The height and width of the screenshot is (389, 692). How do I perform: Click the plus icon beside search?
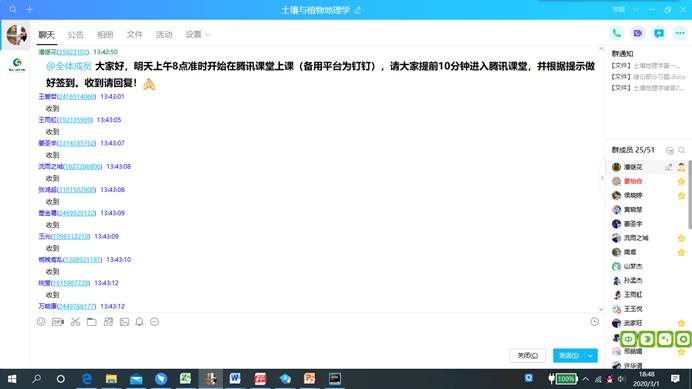[30, 9]
